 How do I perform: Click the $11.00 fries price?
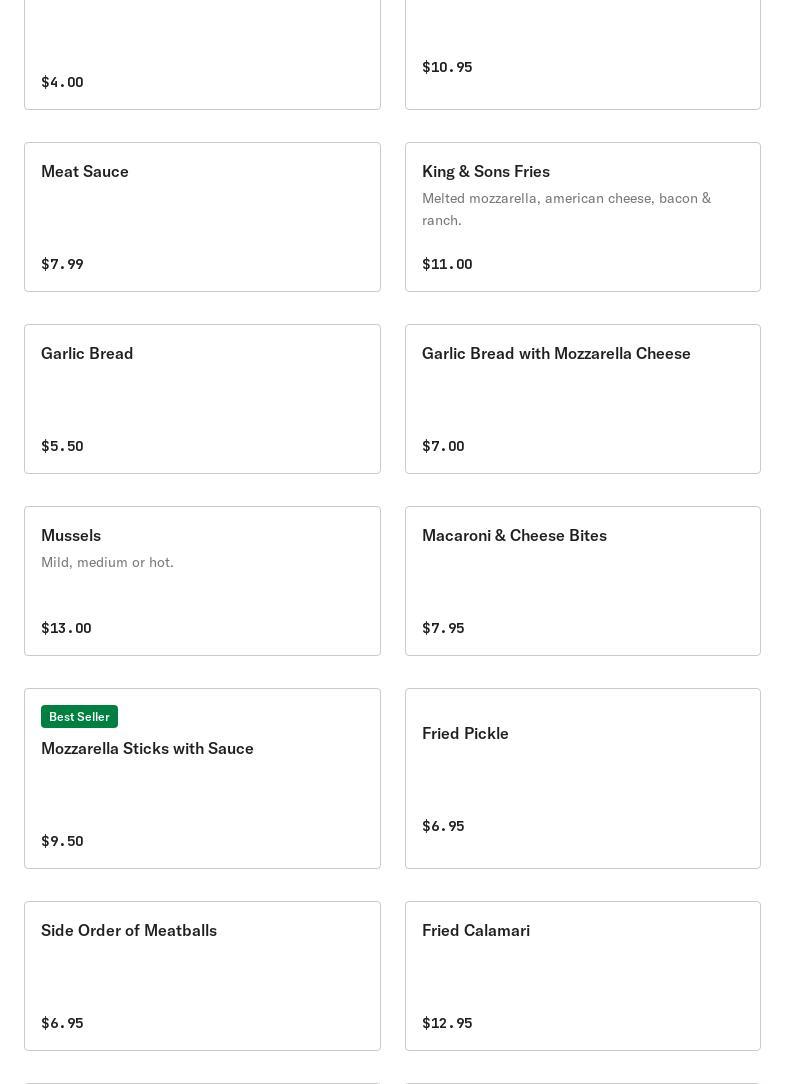coord(447,264)
